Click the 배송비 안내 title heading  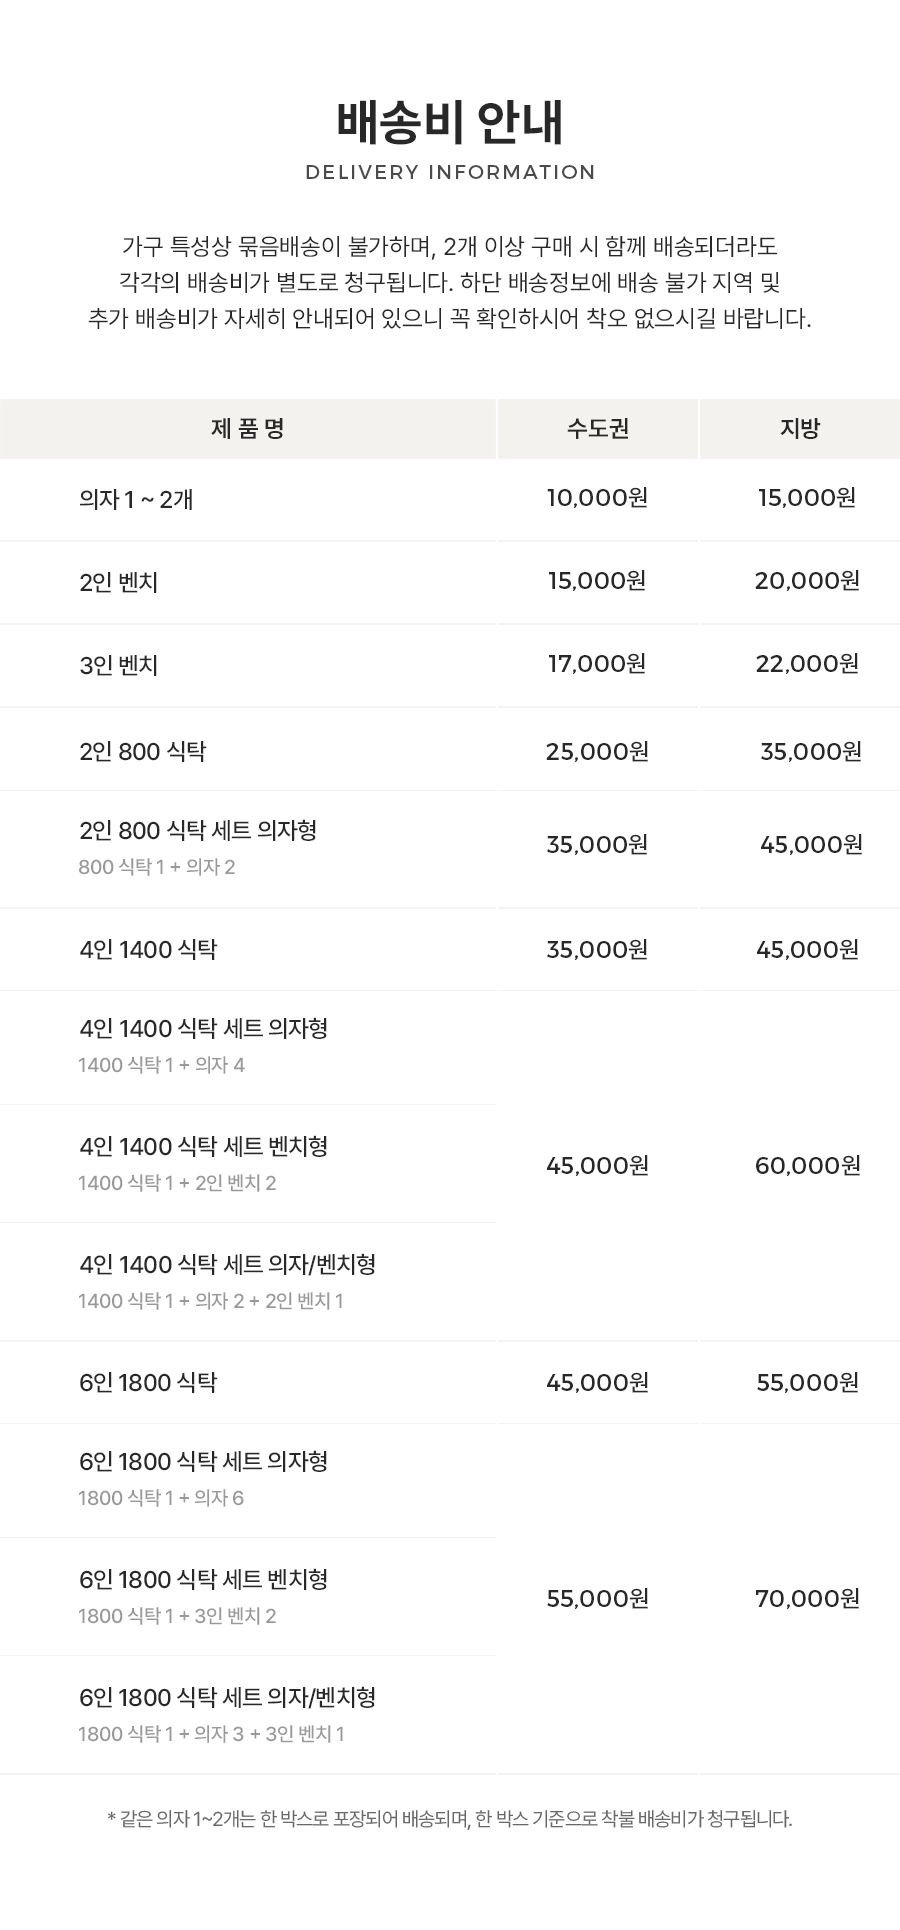tap(450, 124)
